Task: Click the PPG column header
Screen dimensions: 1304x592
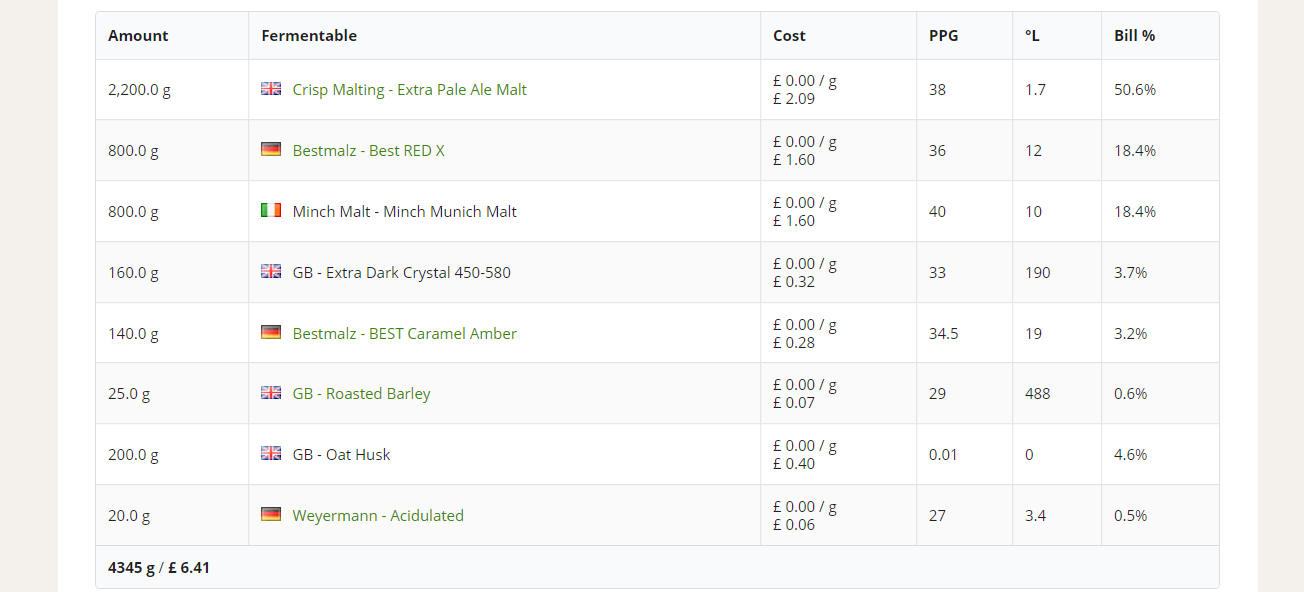Action: 943,35
